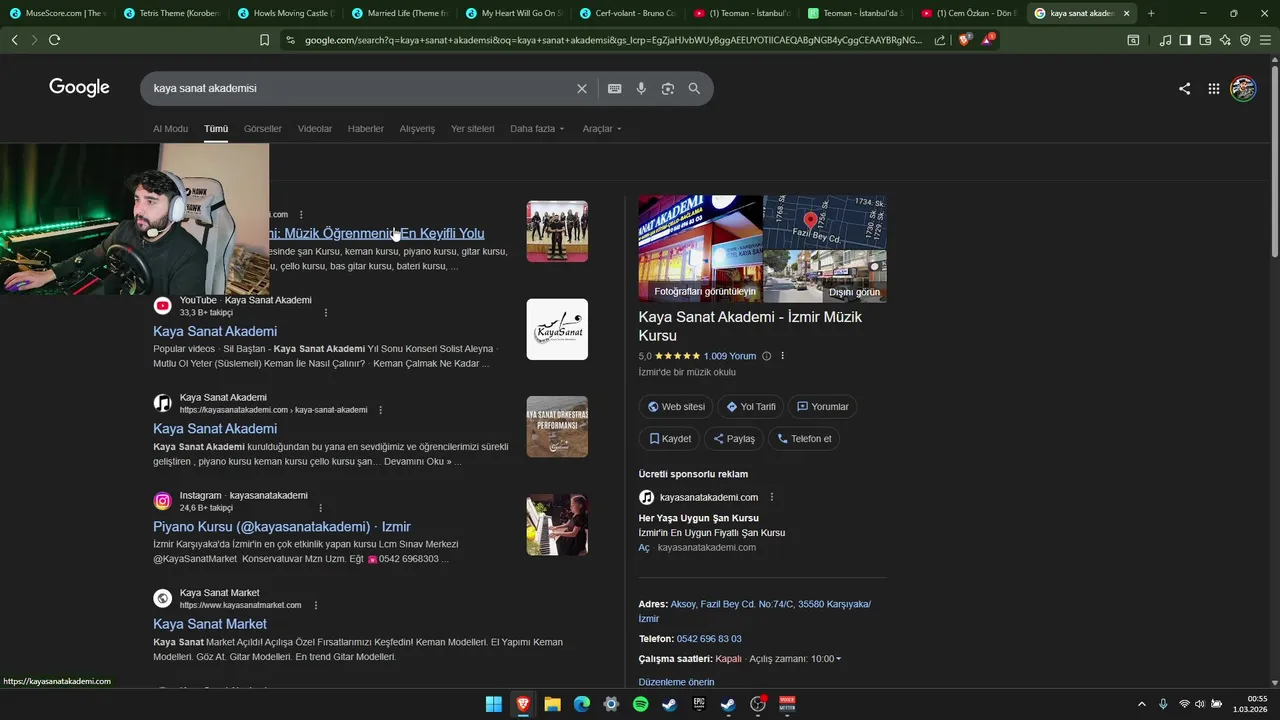Viewport: 1280px width, 720px height.
Task: Switch to the Tetris Theme browser tab
Action: click(x=173, y=14)
